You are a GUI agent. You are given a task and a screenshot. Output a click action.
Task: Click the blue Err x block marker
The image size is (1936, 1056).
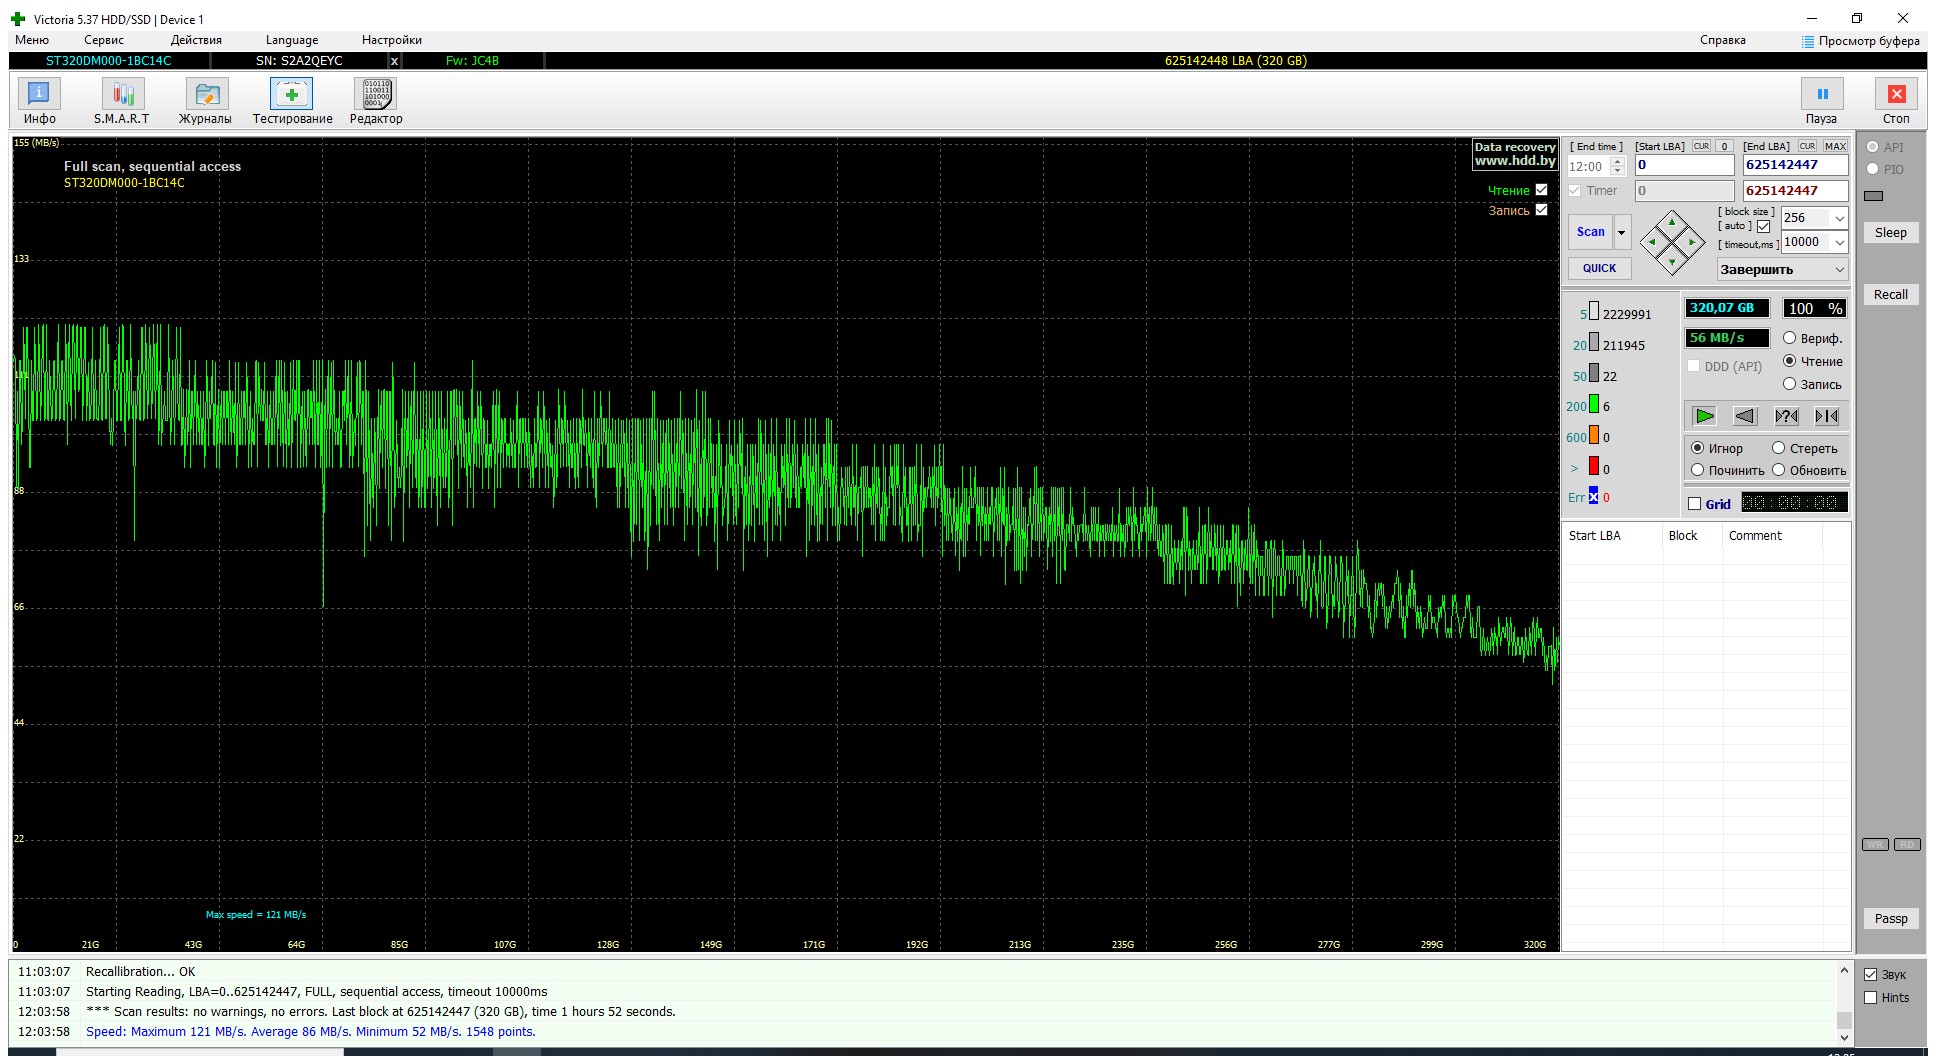click(1593, 496)
